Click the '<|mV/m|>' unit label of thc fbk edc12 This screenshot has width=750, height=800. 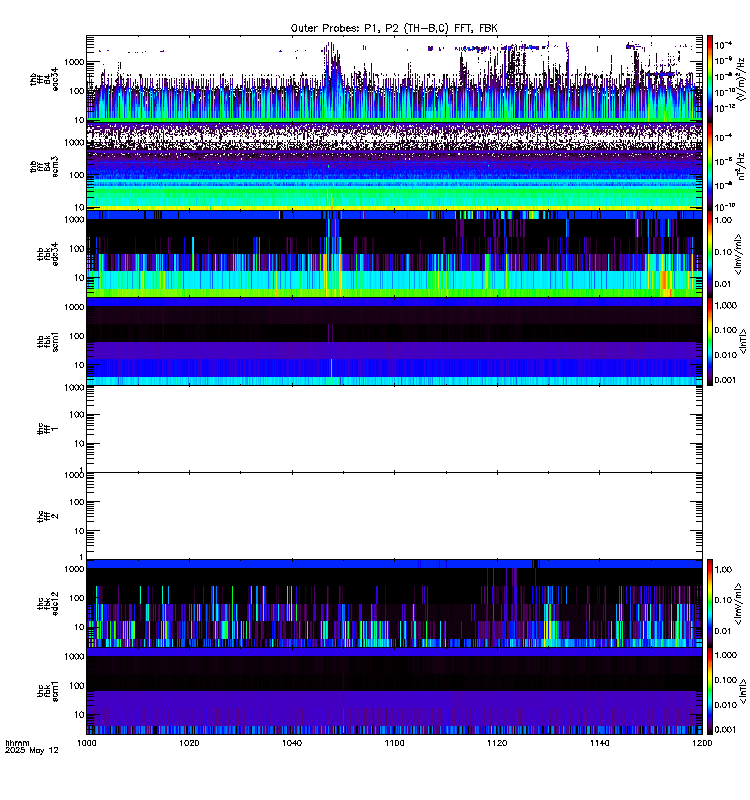point(738,604)
